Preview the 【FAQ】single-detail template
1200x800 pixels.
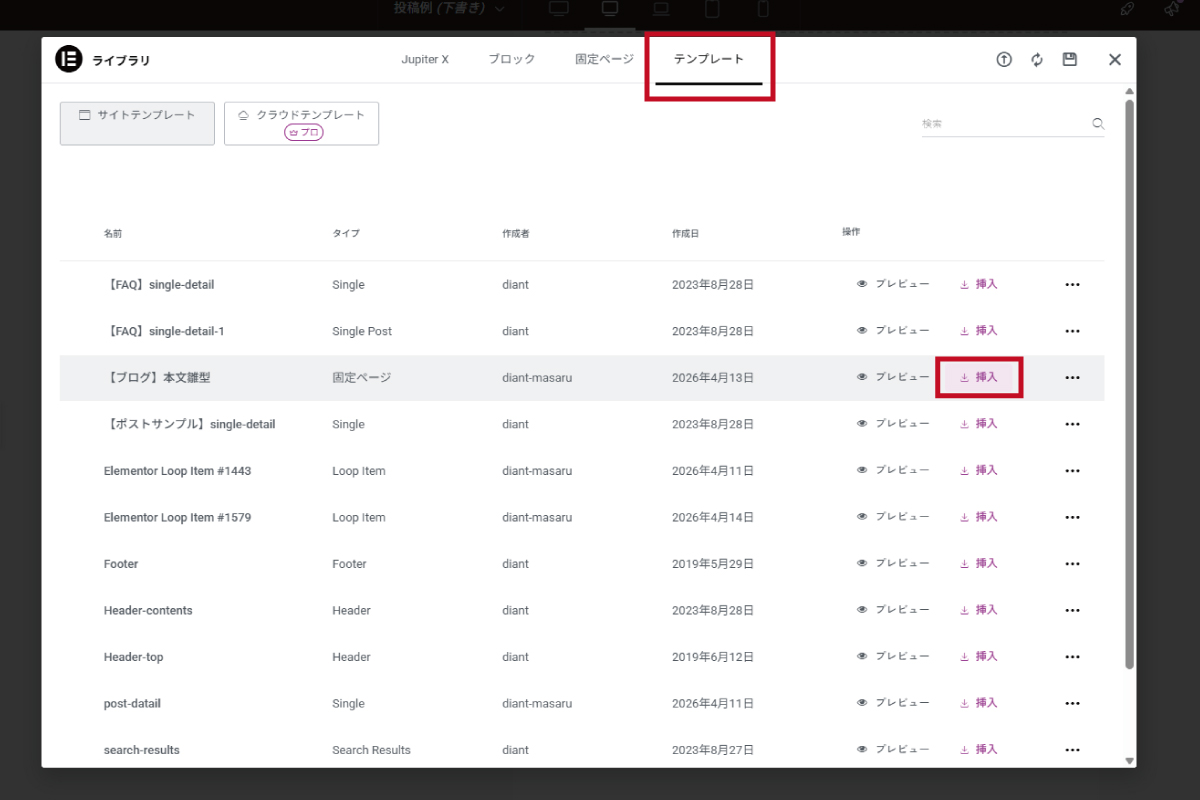pos(893,284)
